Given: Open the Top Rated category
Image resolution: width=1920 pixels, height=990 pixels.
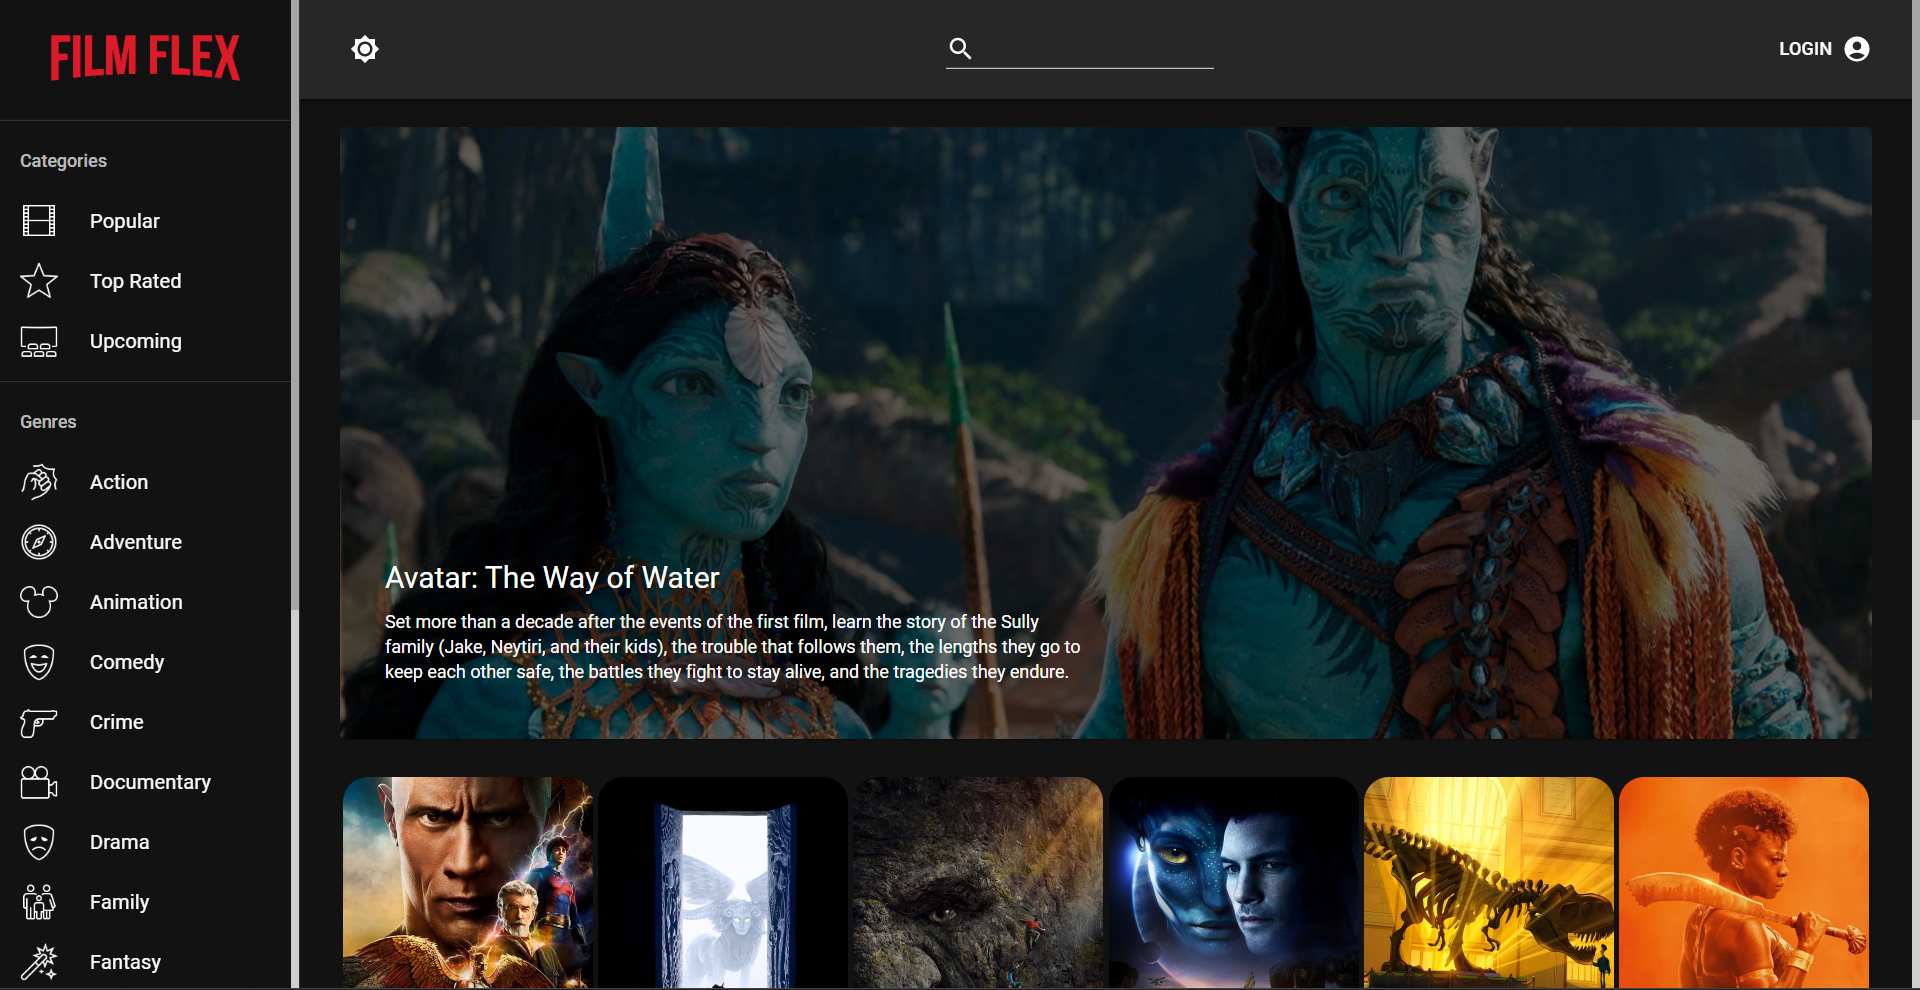Looking at the screenshot, I should (145, 281).
